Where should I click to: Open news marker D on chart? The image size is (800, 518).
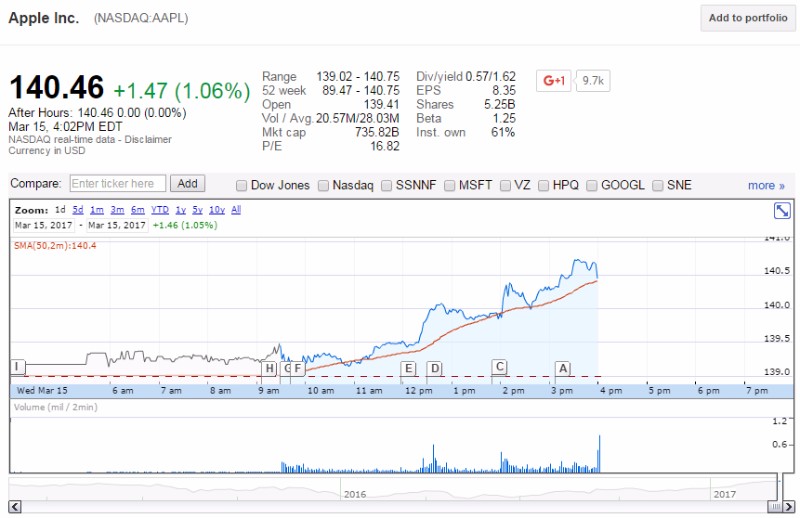[434, 368]
